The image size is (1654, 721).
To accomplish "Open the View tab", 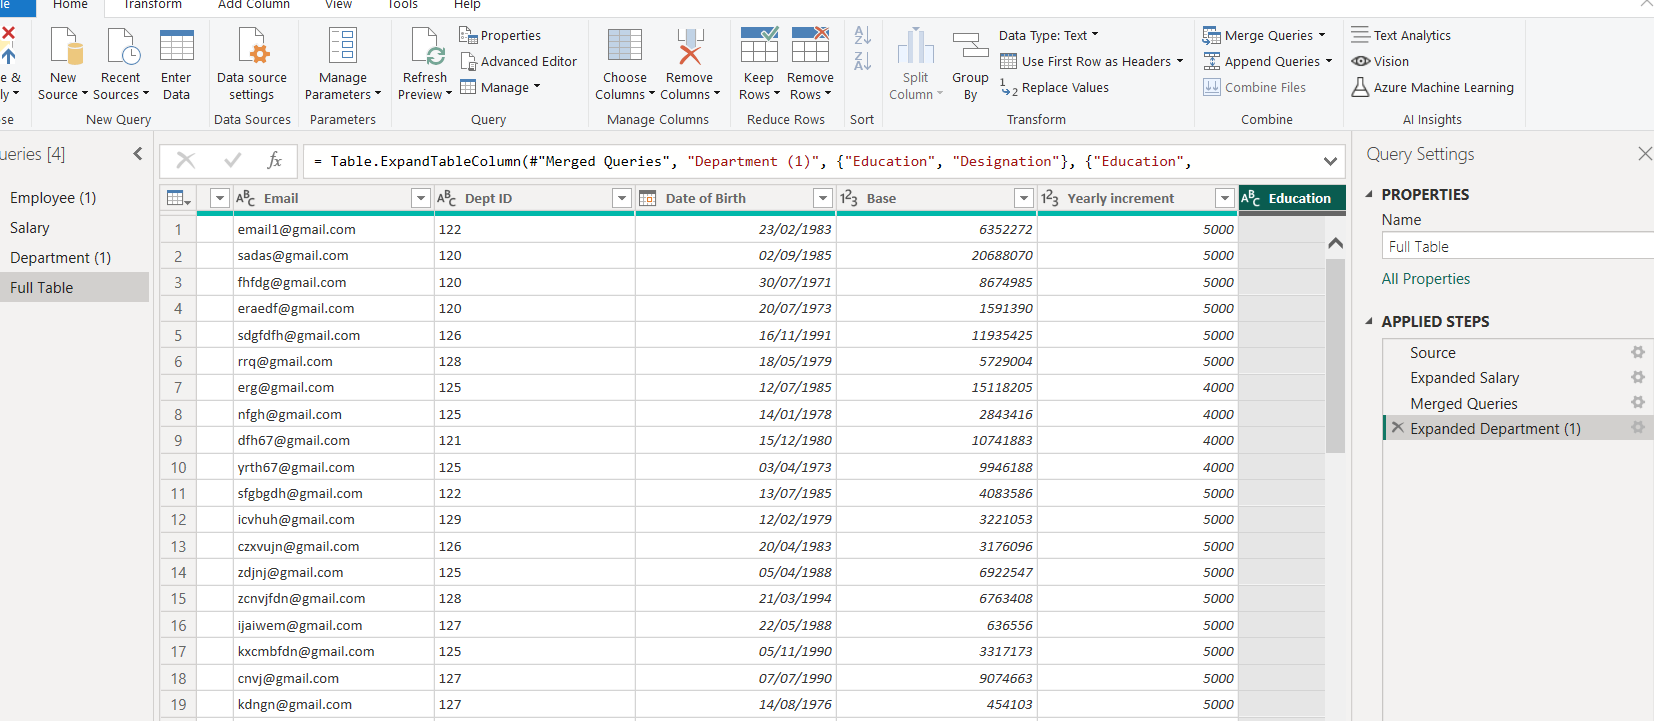I will pos(339,5).
